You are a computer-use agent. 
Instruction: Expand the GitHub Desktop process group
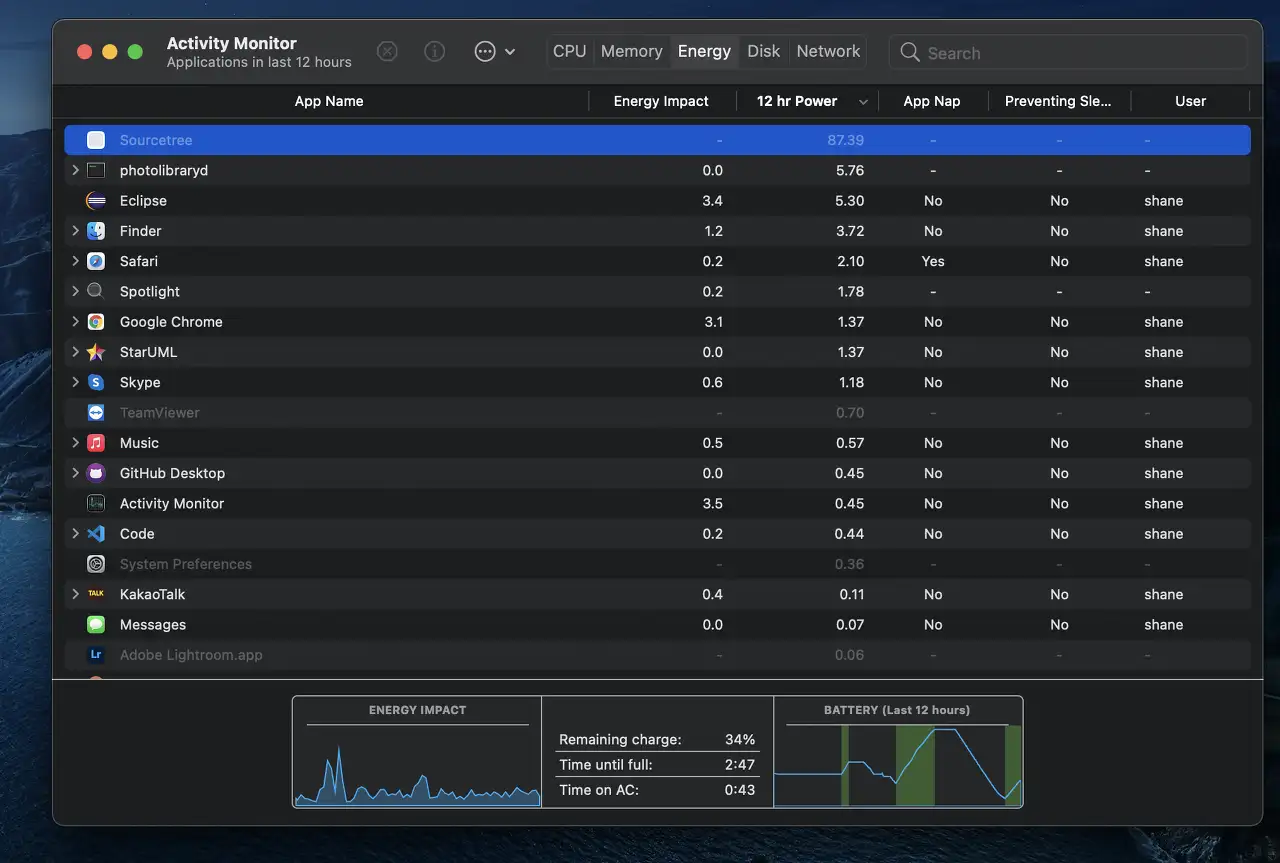tap(75, 473)
